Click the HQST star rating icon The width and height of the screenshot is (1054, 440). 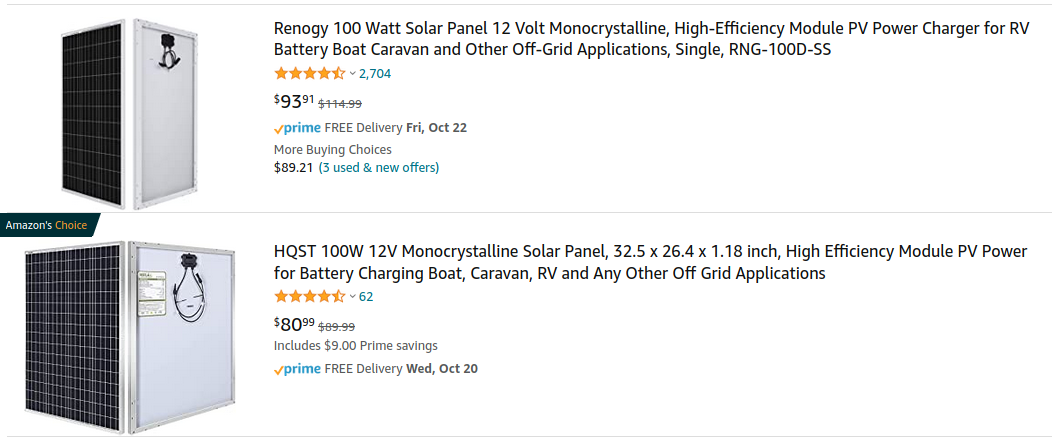coord(309,296)
